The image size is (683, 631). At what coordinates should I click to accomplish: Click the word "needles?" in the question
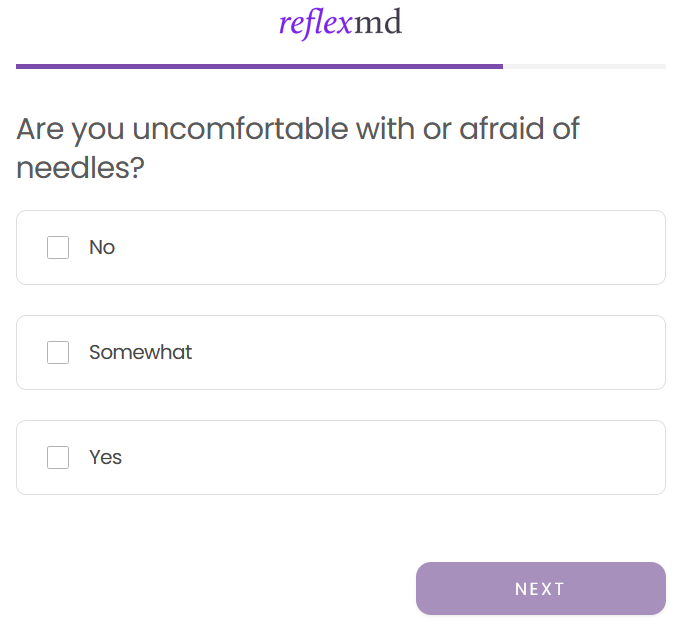(80, 168)
